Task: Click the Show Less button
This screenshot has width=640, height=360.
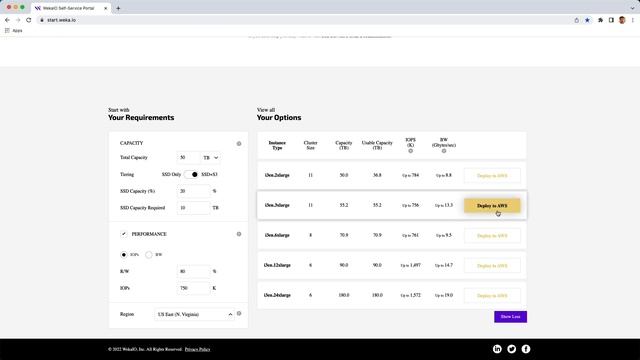Action: pyautogui.click(x=510, y=317)
